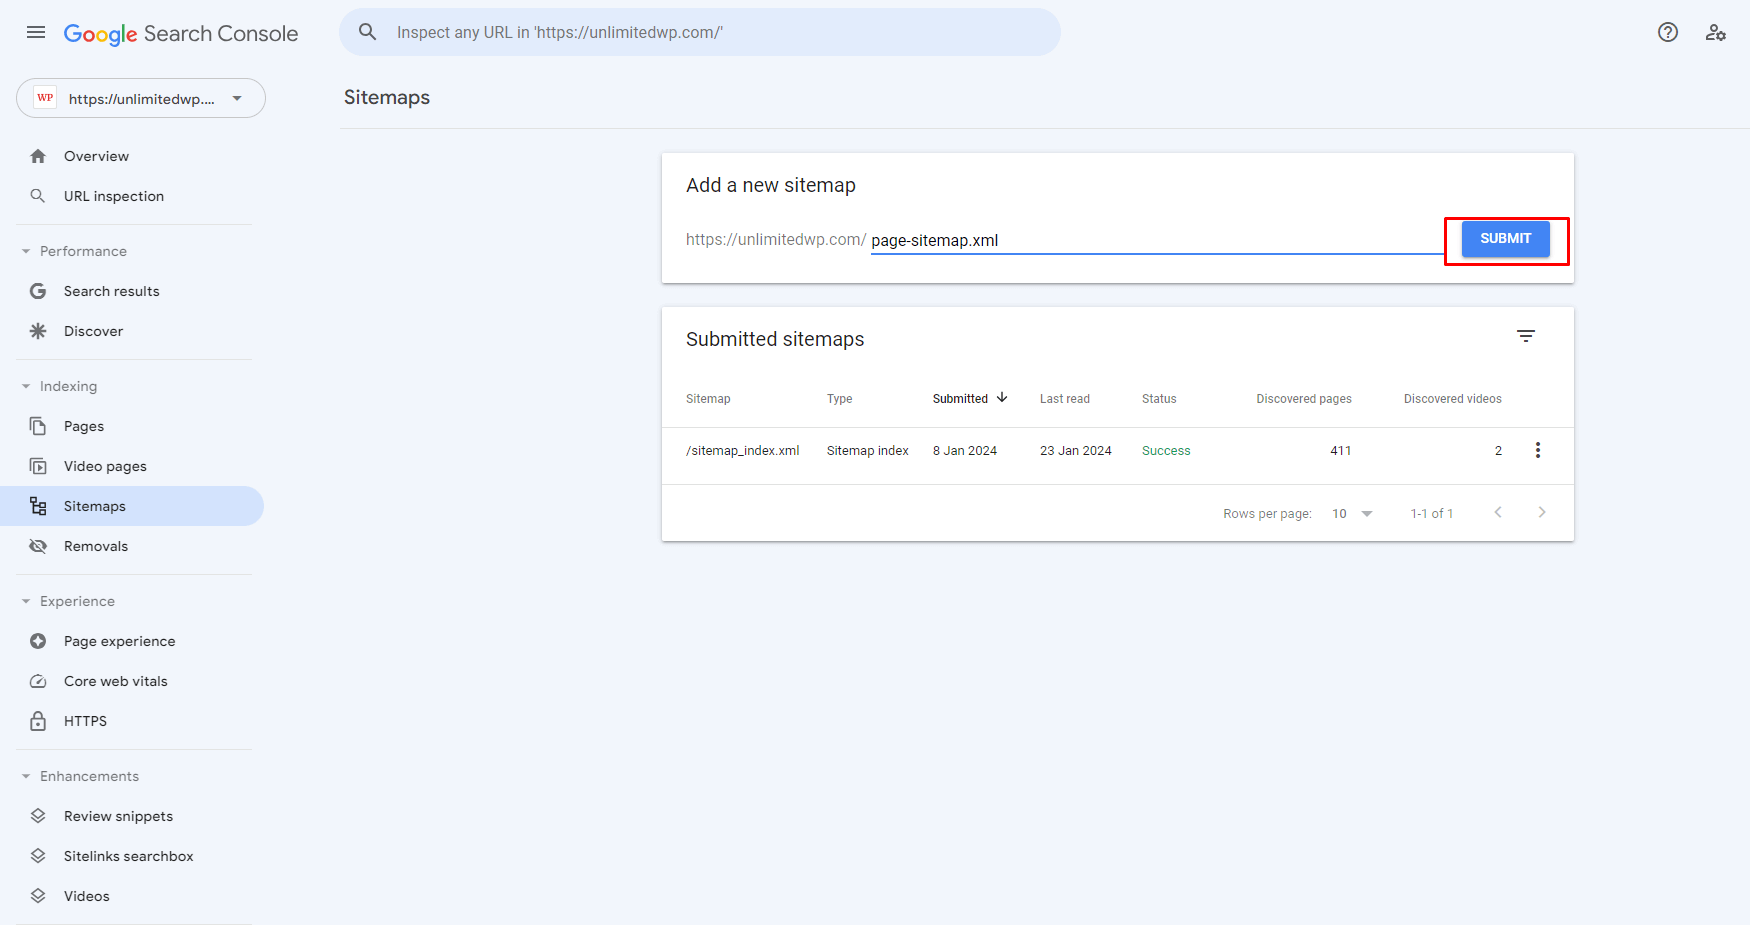Open the Core web vitals report

(132, 681)
